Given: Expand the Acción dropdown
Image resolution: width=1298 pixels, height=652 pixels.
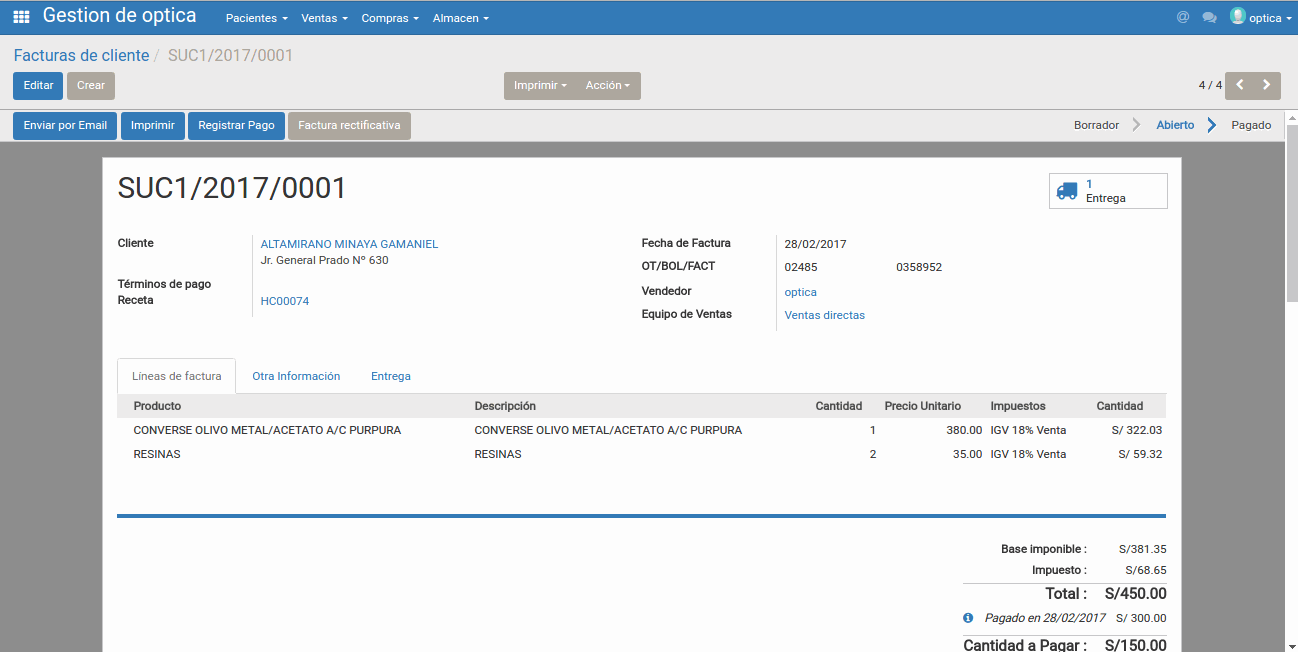Looking at the screenshot, I should pyautogui.click(x=607, y=86).
